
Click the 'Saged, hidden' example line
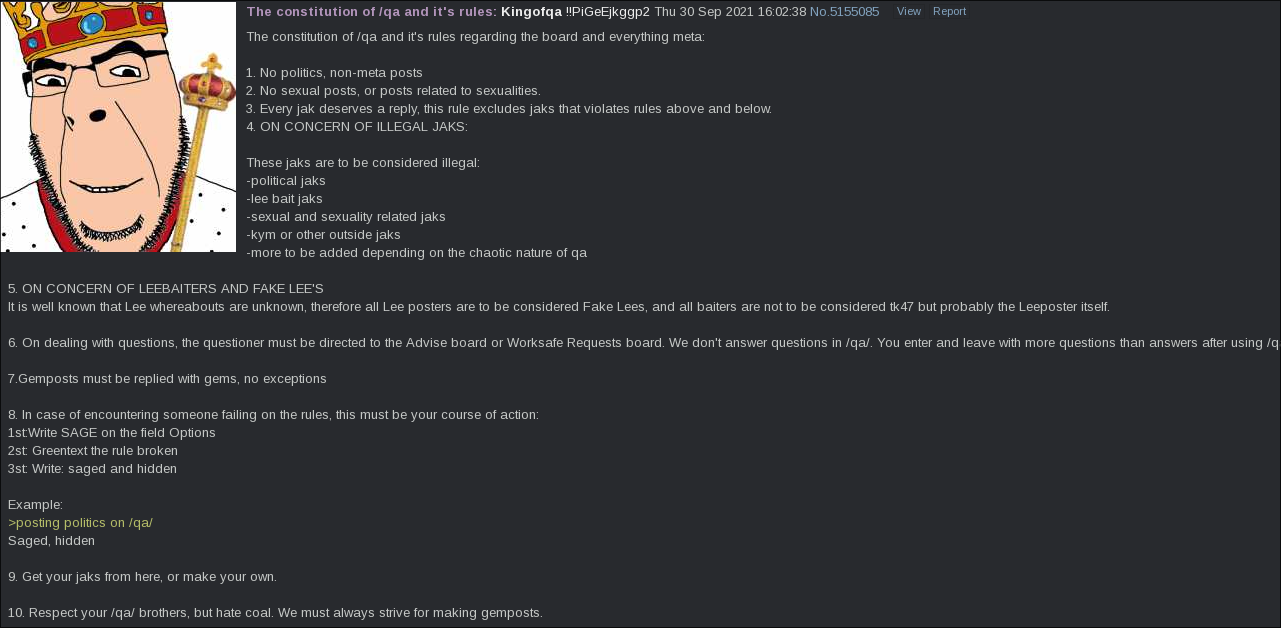(51, 541)
